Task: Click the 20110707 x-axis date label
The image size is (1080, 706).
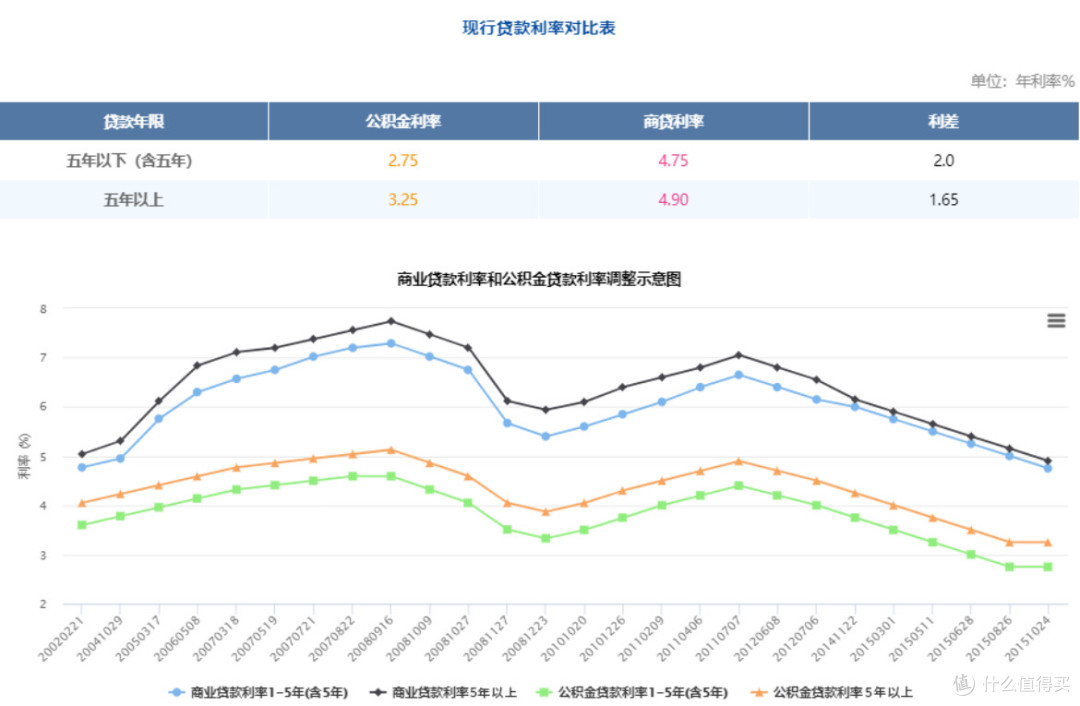Action: click(x=718, y=639)
